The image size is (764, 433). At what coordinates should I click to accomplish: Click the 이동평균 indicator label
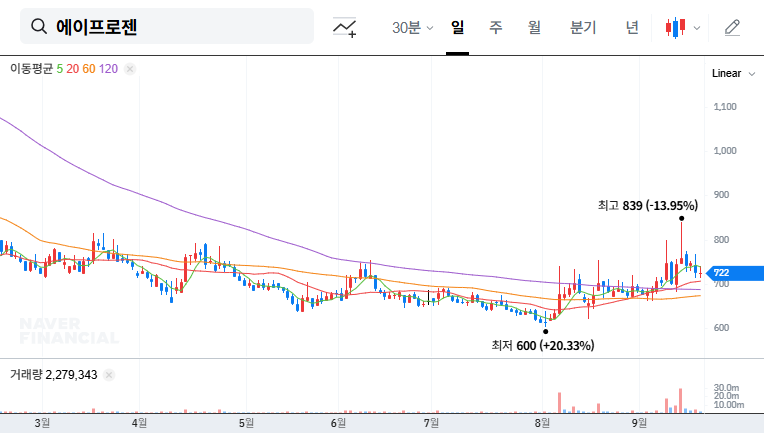(30, 69)
